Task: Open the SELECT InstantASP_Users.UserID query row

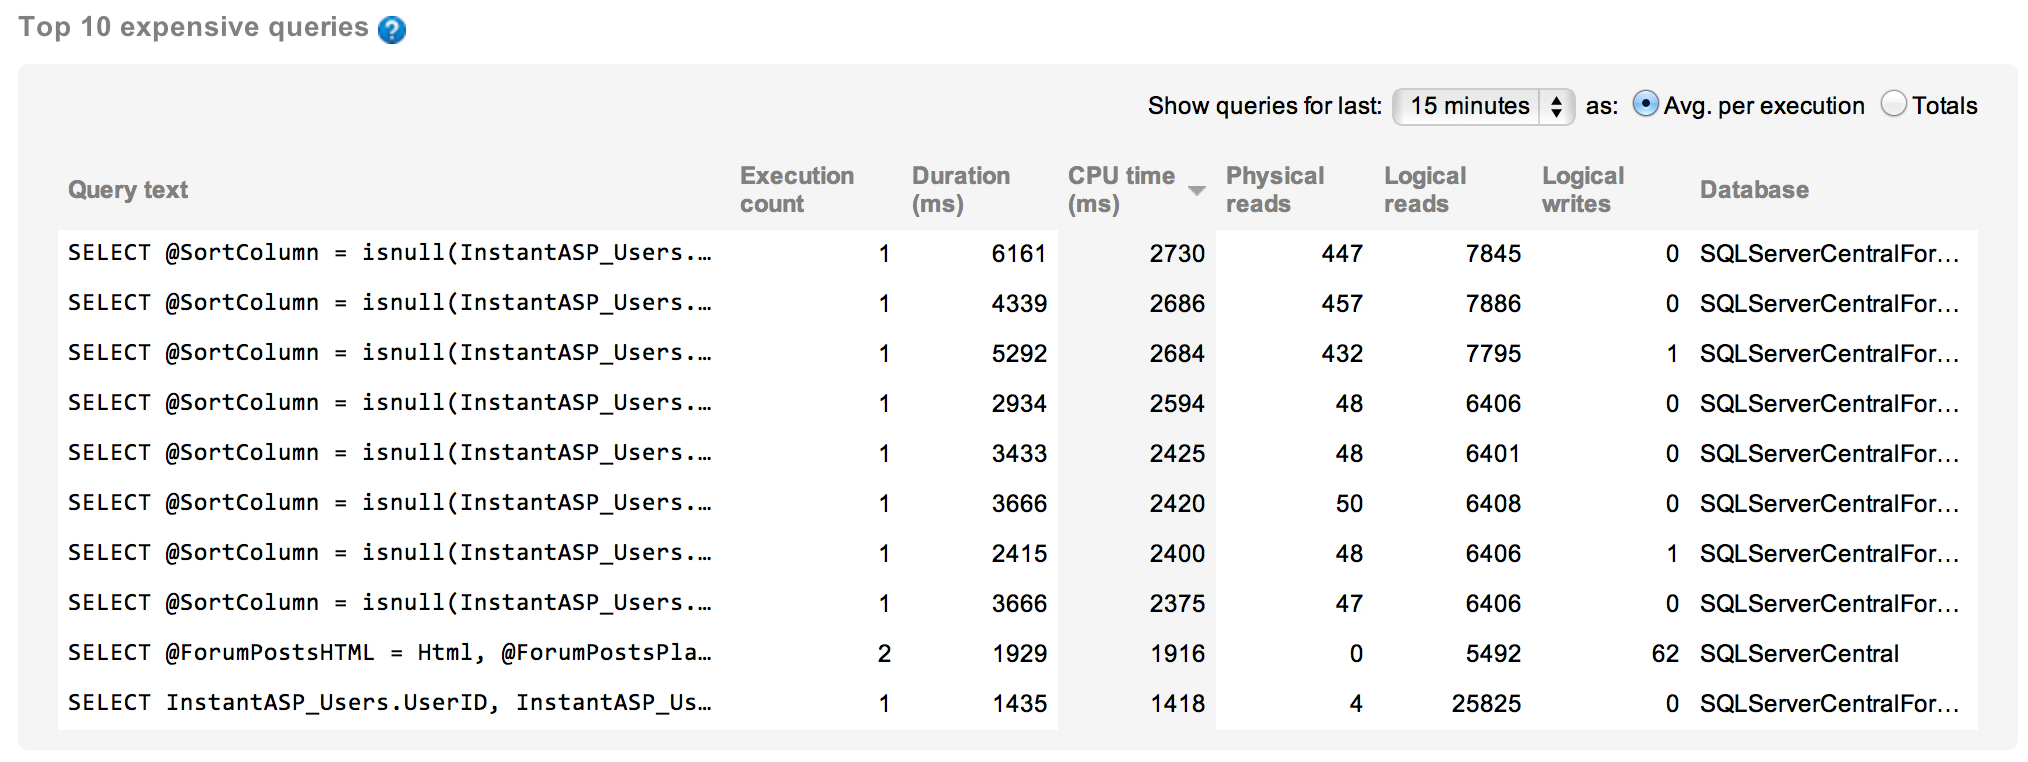Action: point(389,704)
